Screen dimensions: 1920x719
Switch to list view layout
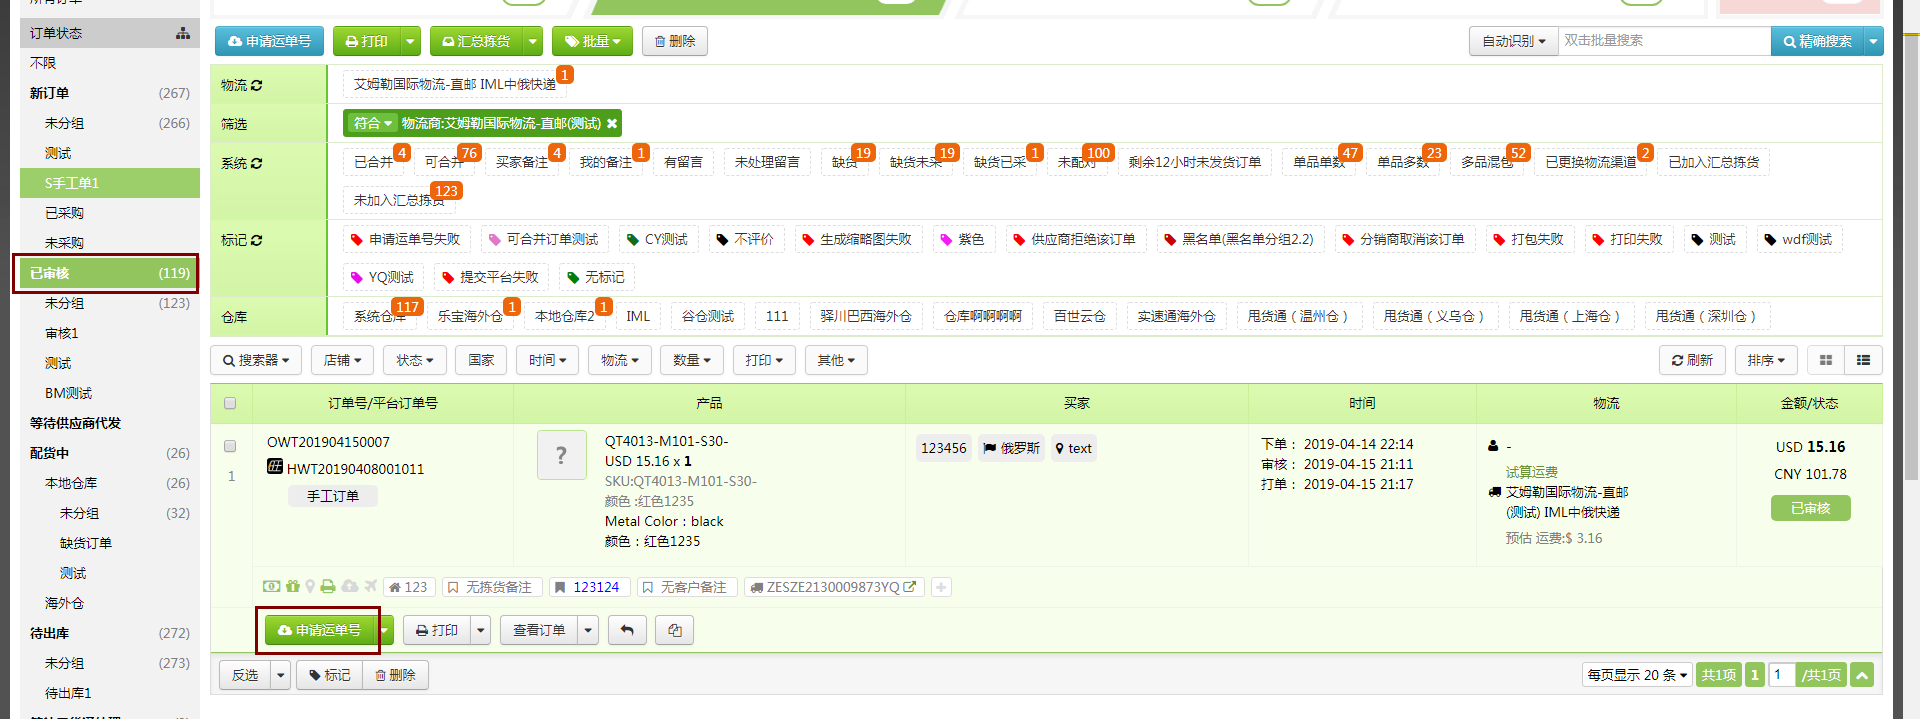coord(1863,360)
